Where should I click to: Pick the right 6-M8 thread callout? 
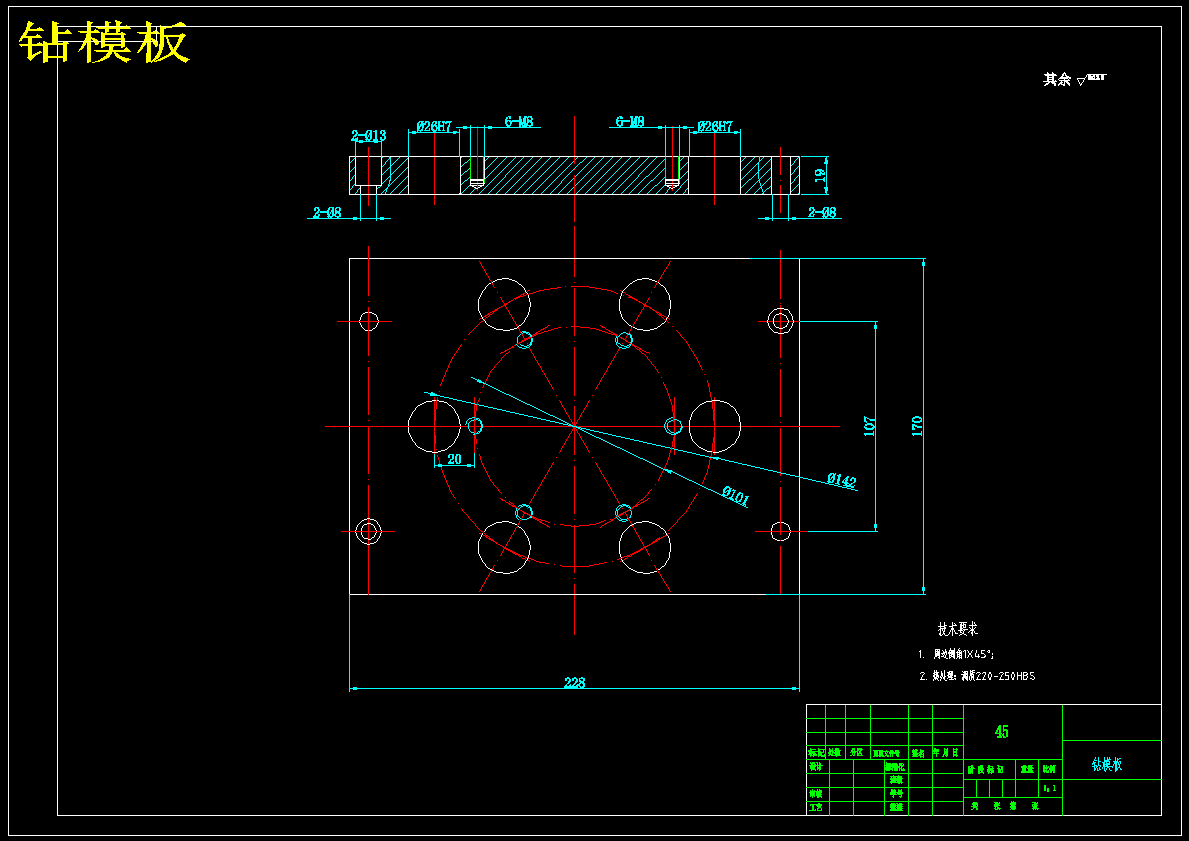point(630,121)
